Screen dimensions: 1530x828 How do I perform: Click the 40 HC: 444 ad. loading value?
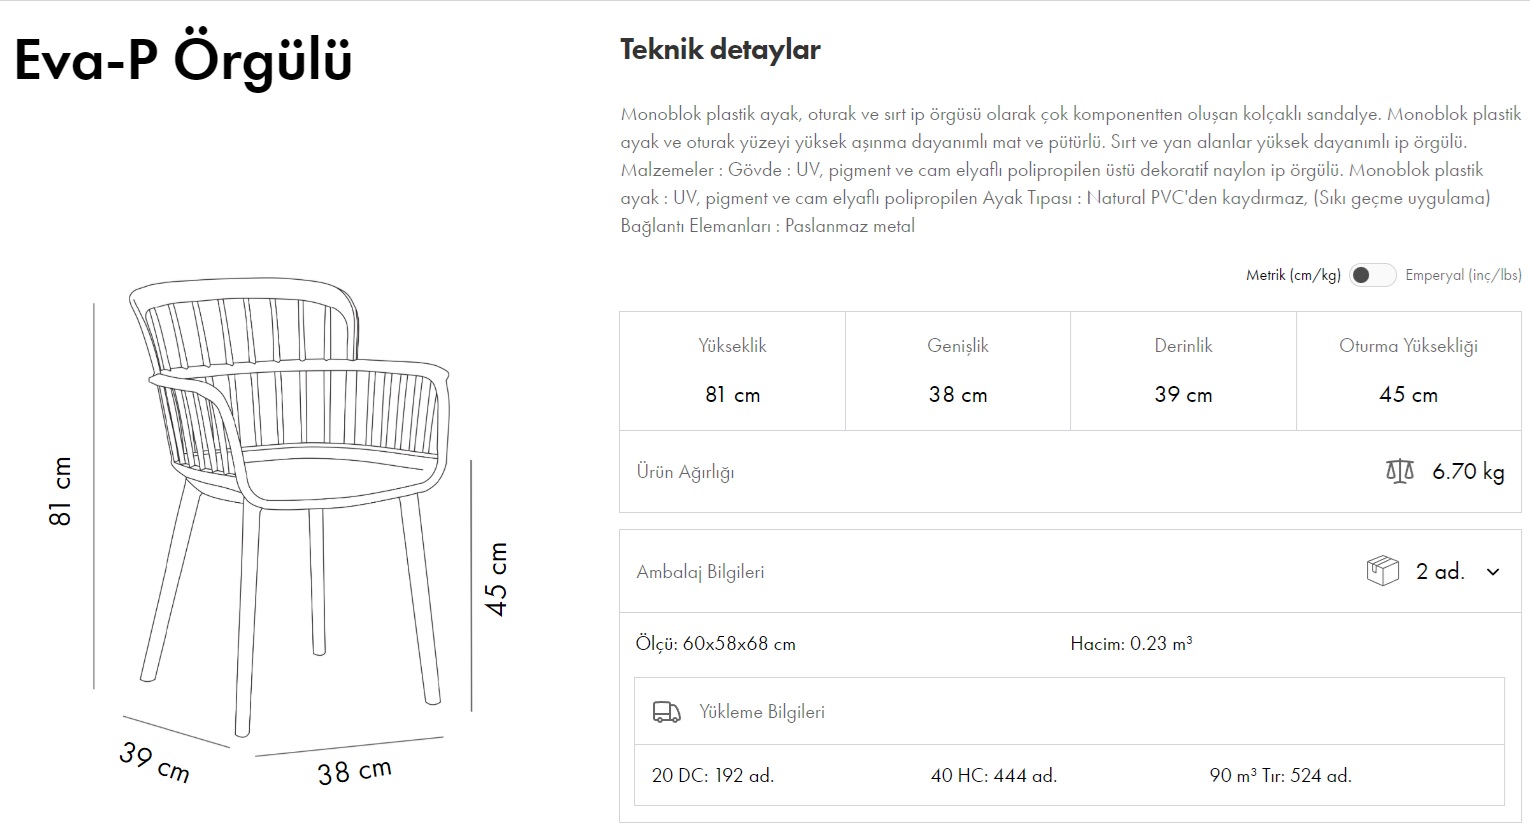tap(993, 775)
